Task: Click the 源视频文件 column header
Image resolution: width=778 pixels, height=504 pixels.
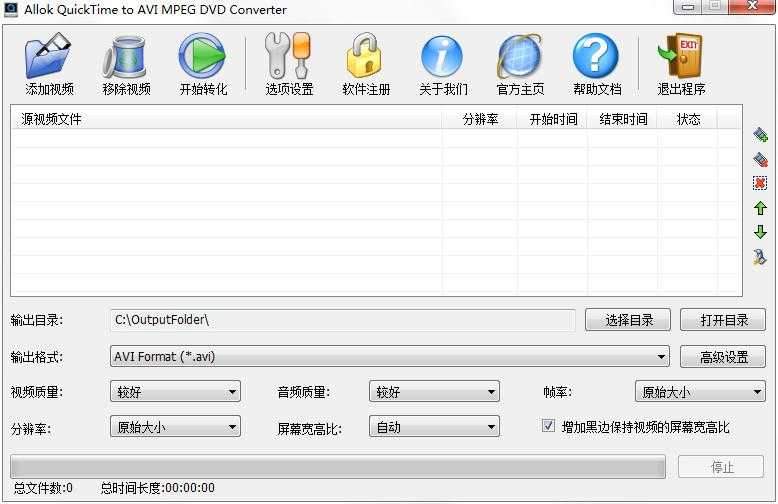Action: coord(226,119)
